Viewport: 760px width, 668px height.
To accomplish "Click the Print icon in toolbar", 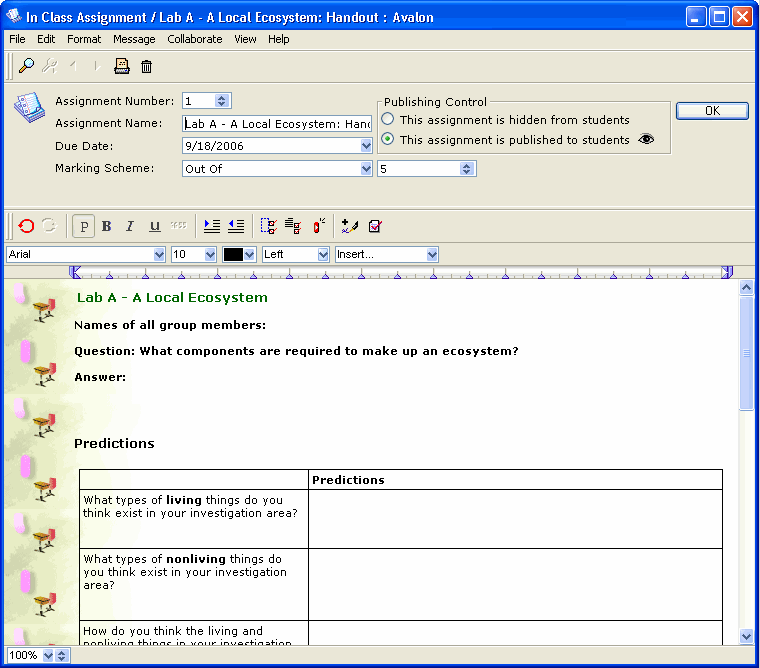I will pyautogui.click(x=122, y=66).
